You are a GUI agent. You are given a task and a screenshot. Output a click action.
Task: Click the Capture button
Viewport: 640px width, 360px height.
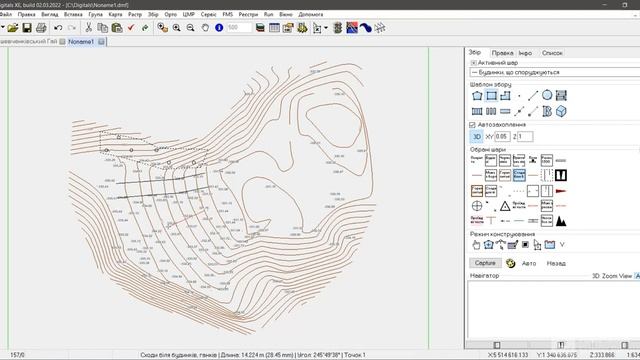(x=485, y=263)
